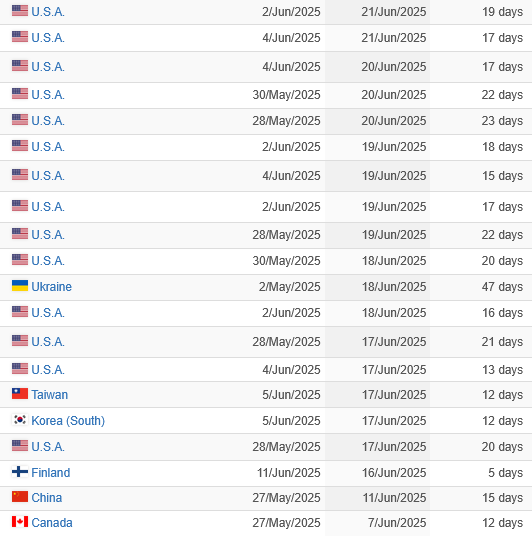Select the 16/Jun/2025 date cell
Image resolution: width=532 pixels, height=536 pixels.
coord(394,472)
